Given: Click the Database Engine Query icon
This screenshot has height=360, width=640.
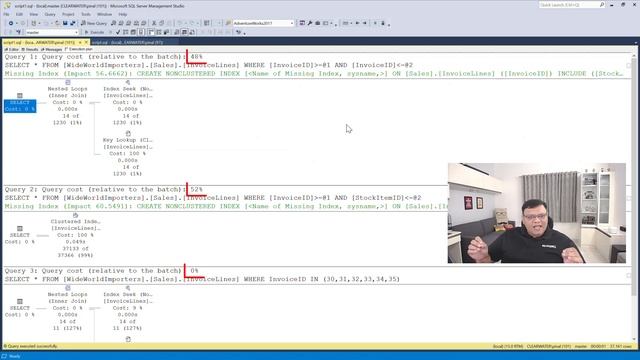Looking at the screenshot, I should (114, 23).
